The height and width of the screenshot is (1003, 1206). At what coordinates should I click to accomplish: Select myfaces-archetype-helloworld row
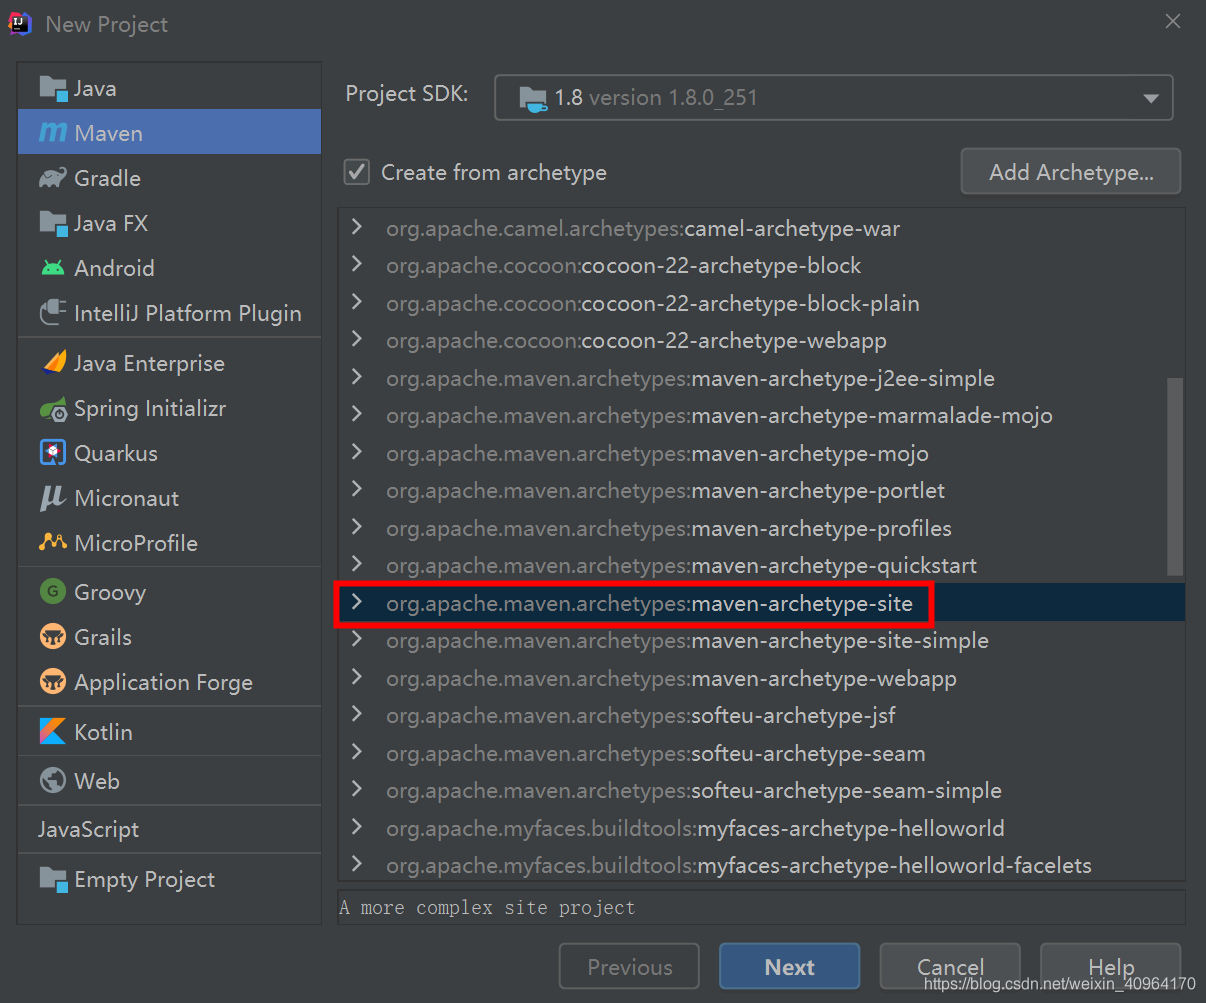[761, 828]
